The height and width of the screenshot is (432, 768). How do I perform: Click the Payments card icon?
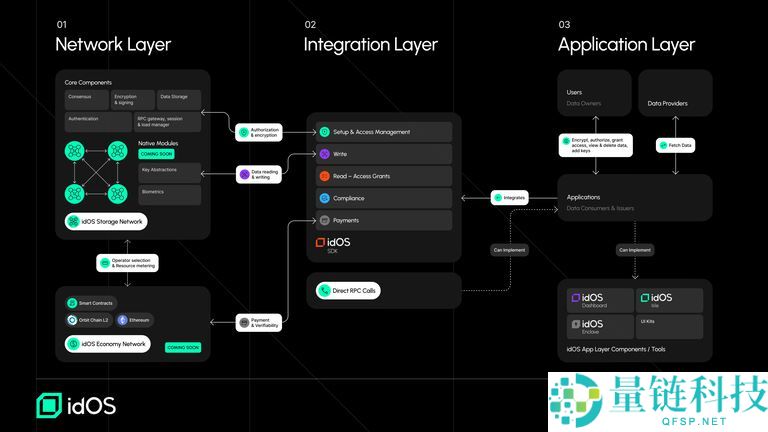(x=325, y=220)
